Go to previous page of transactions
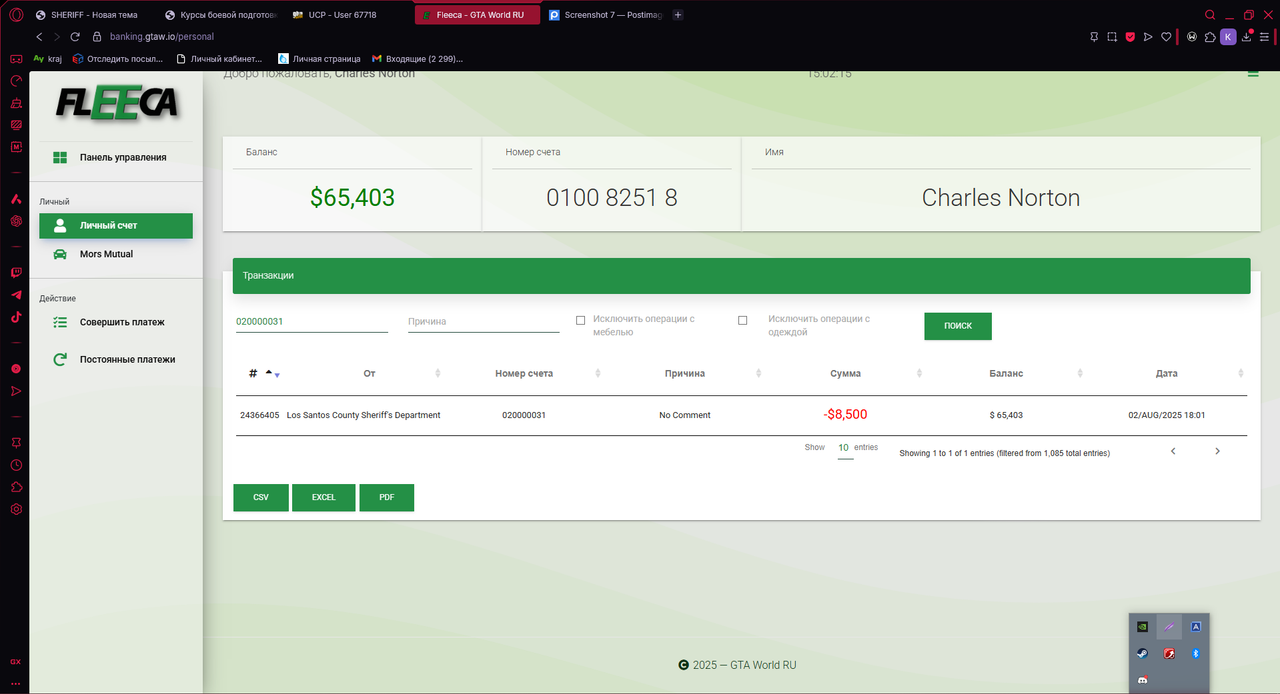This screenshot has width=1280, height=694. coord(1173,451)
